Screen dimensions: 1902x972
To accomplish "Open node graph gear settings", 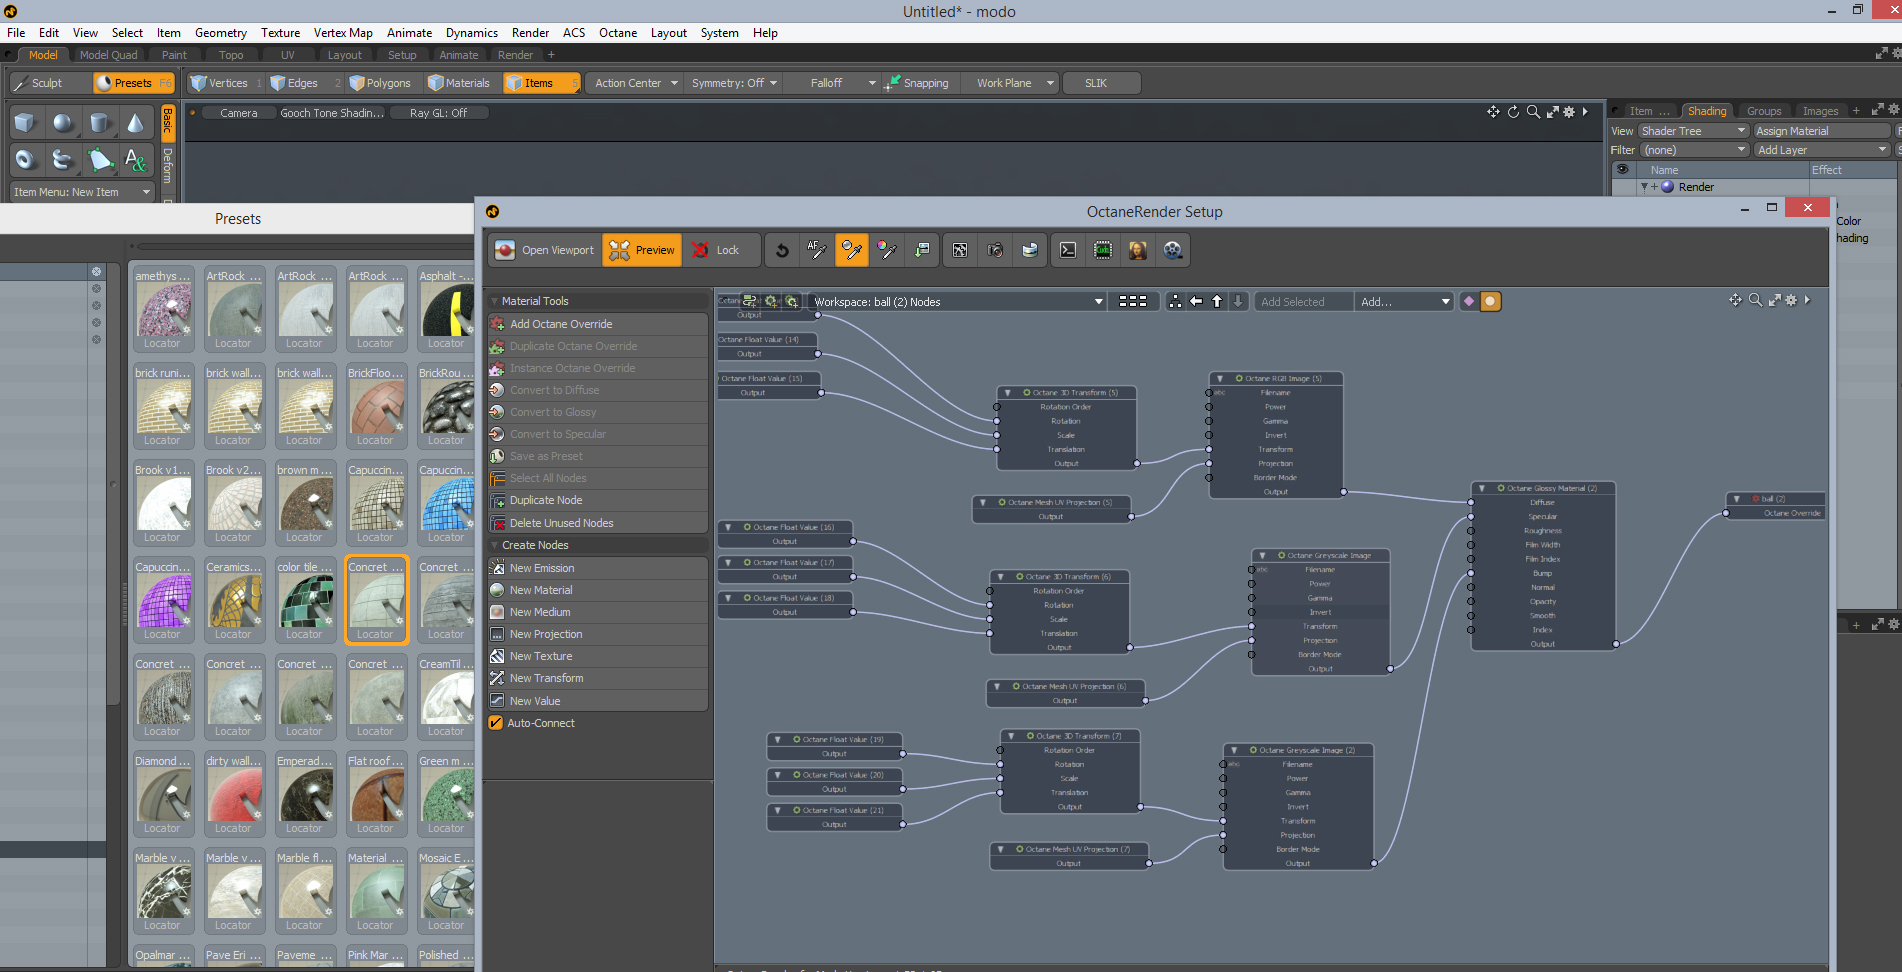I will tap(1791, 300).
